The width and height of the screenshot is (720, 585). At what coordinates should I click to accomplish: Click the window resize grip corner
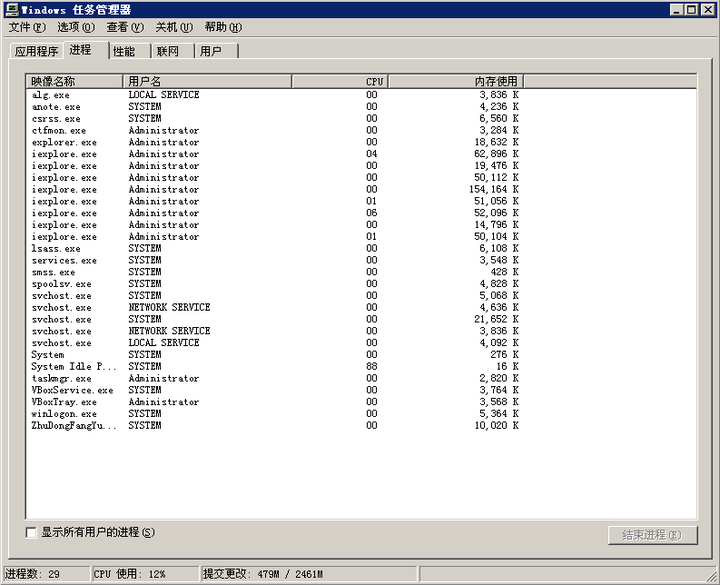pyautogui.click(x=712, y=576)
